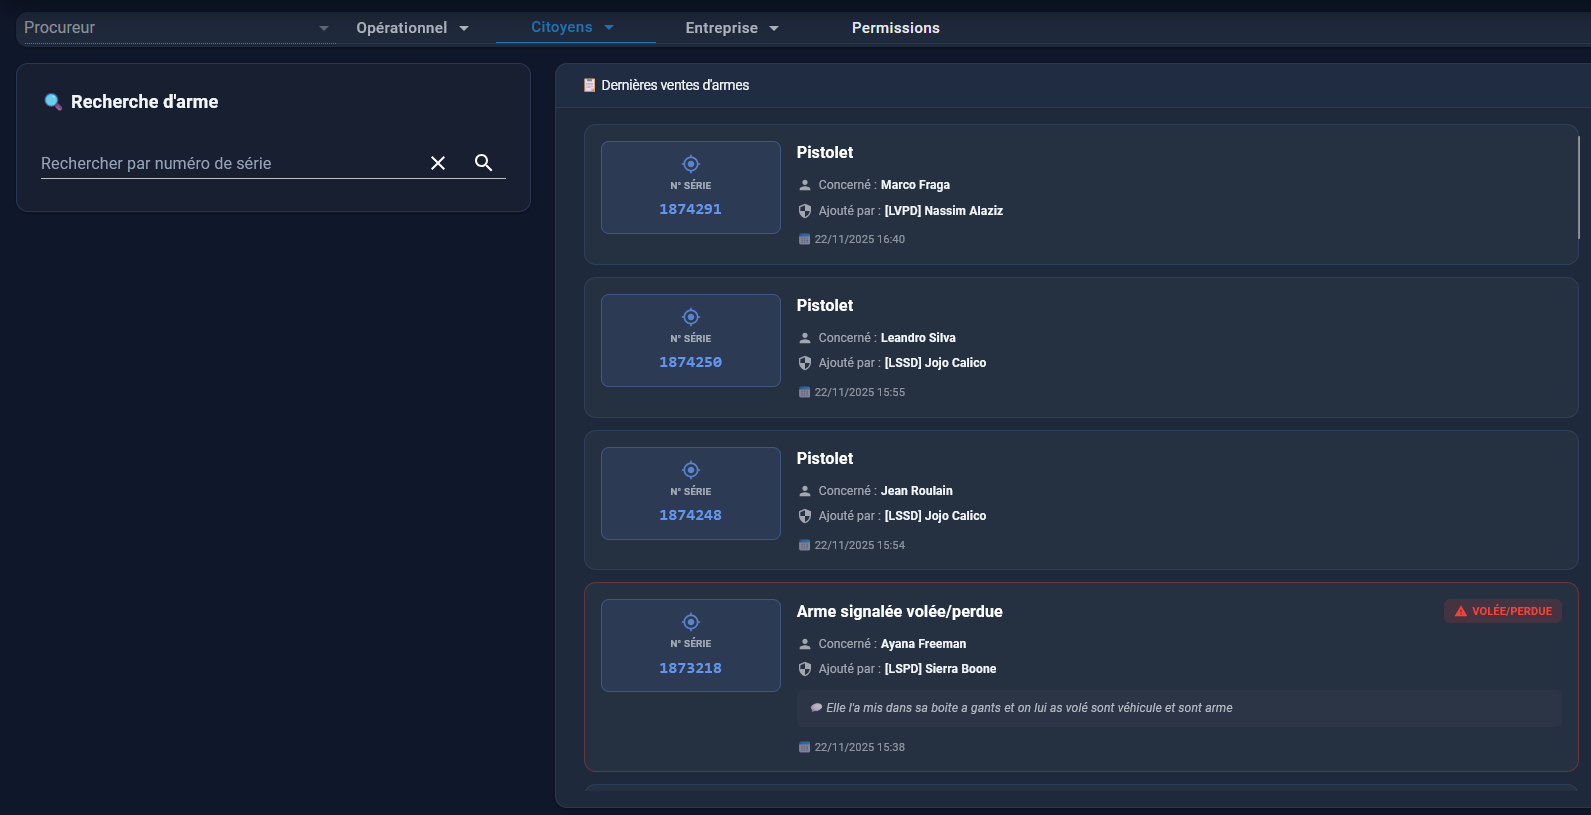
Task: Click the person icon beside Marco Fraga
Action: (x=805, y=185)
